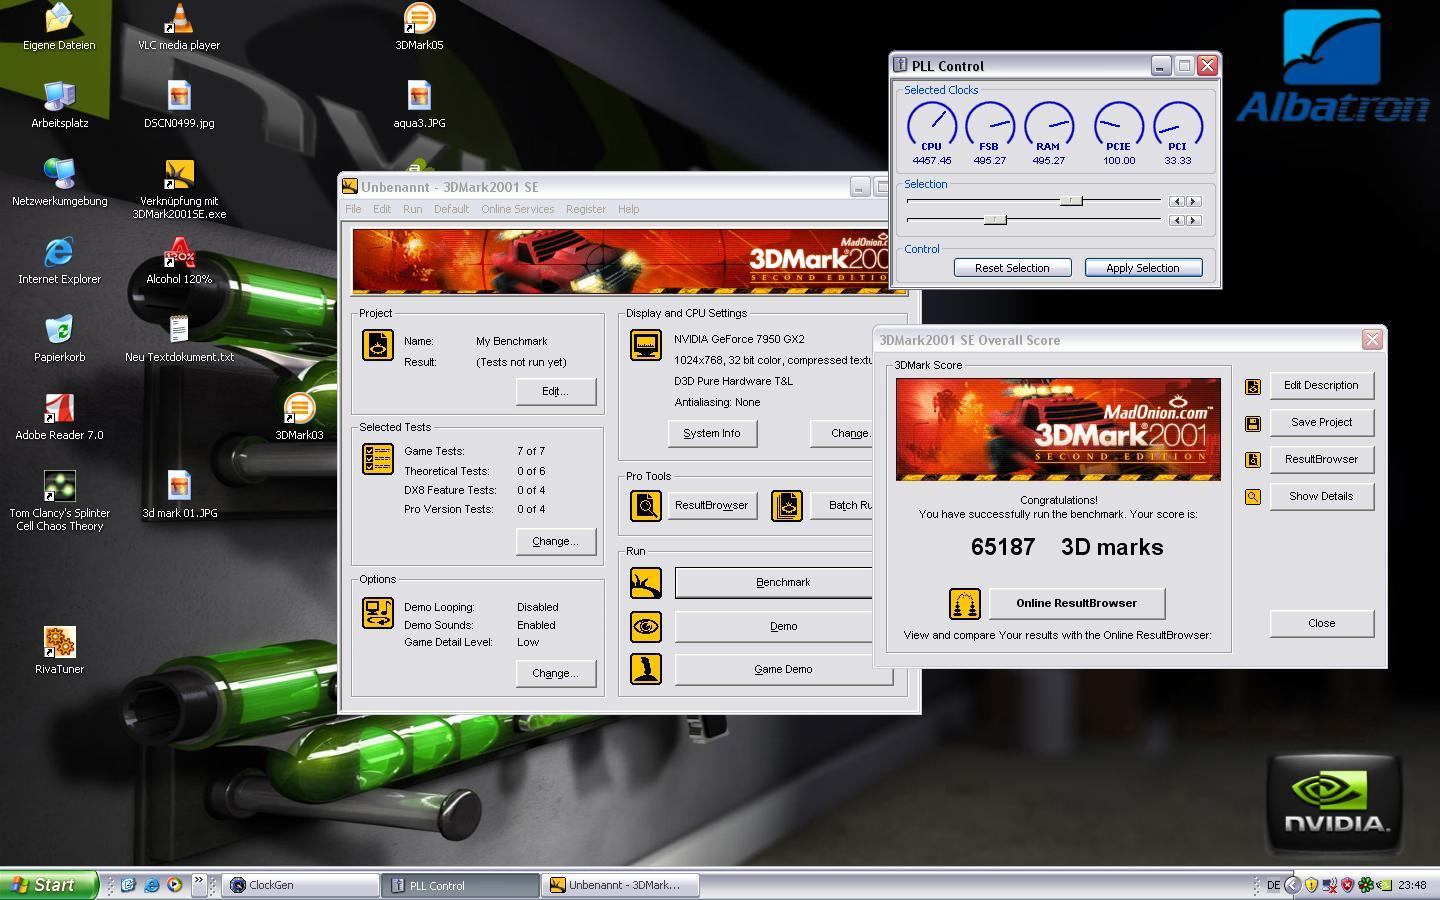Click the monitor icon in Display and CPU Settings
Image resolution: width=1440 pixels, height=900 pixels.
pyautogui.click(x=646, y=345)
